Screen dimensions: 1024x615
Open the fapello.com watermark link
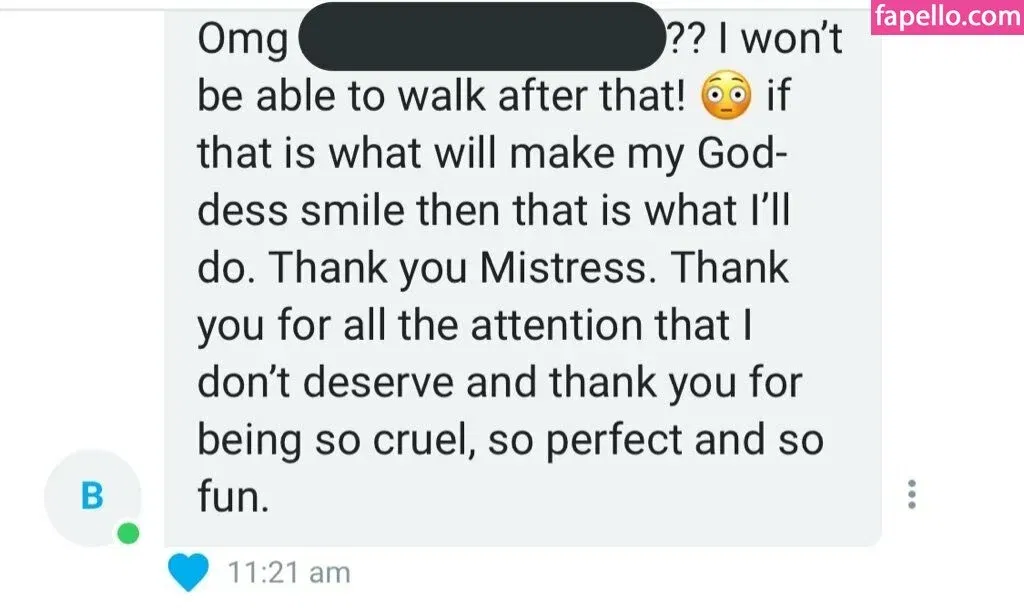[946, 17]
